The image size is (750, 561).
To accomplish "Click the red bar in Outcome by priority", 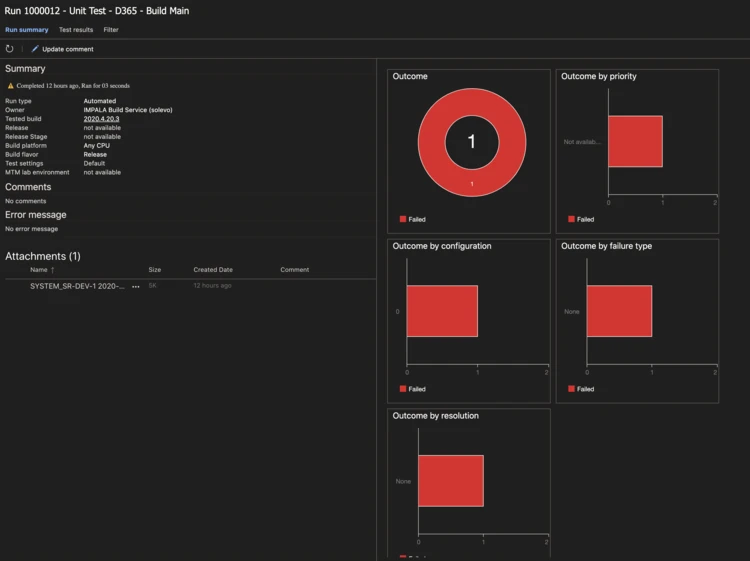I will point(635,141).
